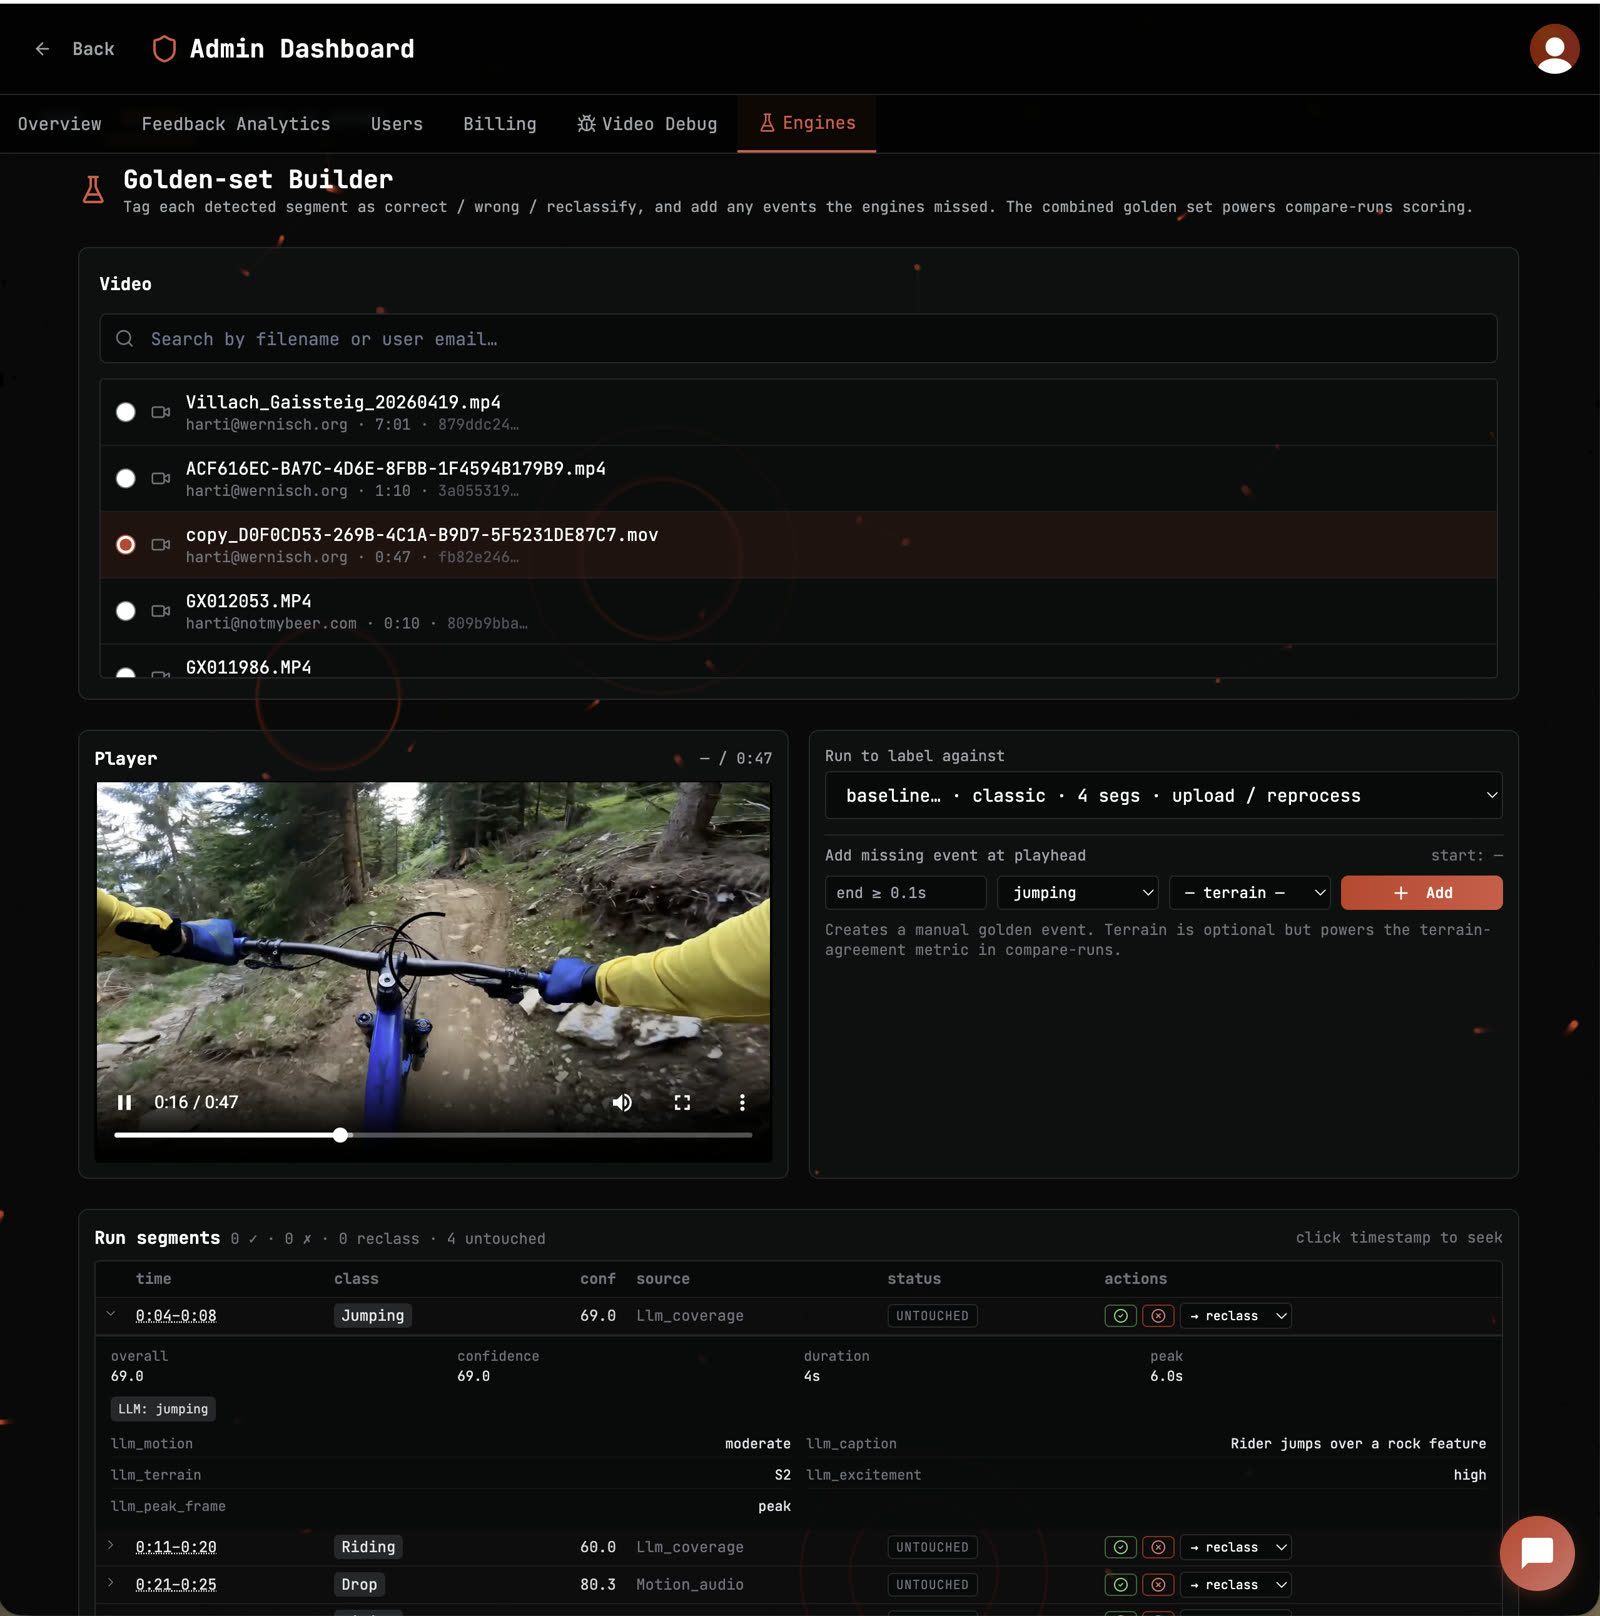Screen dimensions: 1600x1616
Task: Click the flask icon next to Golden-set Builder
Action: click(x=93, y=190)
